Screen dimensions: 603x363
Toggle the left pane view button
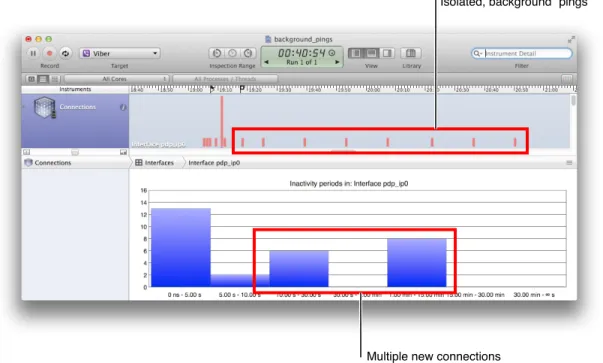(356, 53)
